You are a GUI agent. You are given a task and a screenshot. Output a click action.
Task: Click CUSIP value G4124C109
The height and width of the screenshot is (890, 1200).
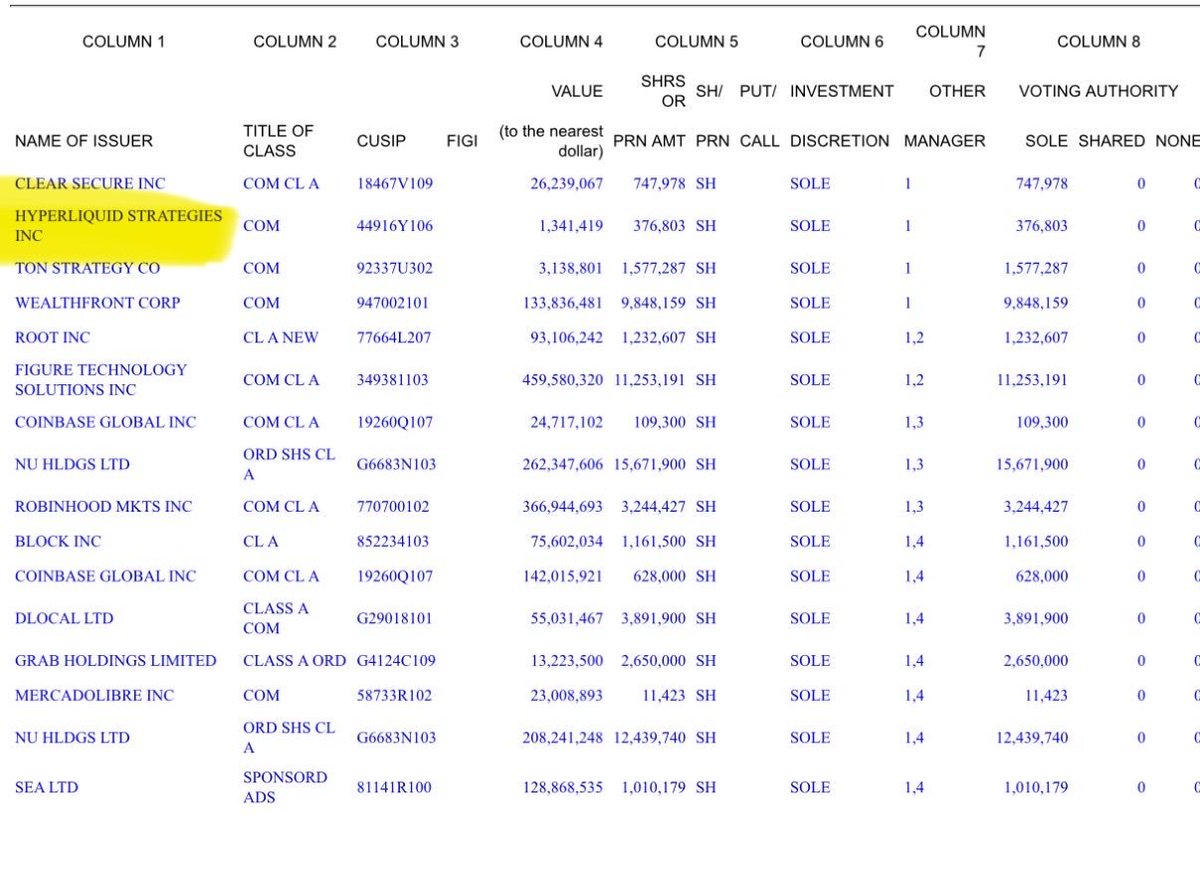click(x=396, y=661)
